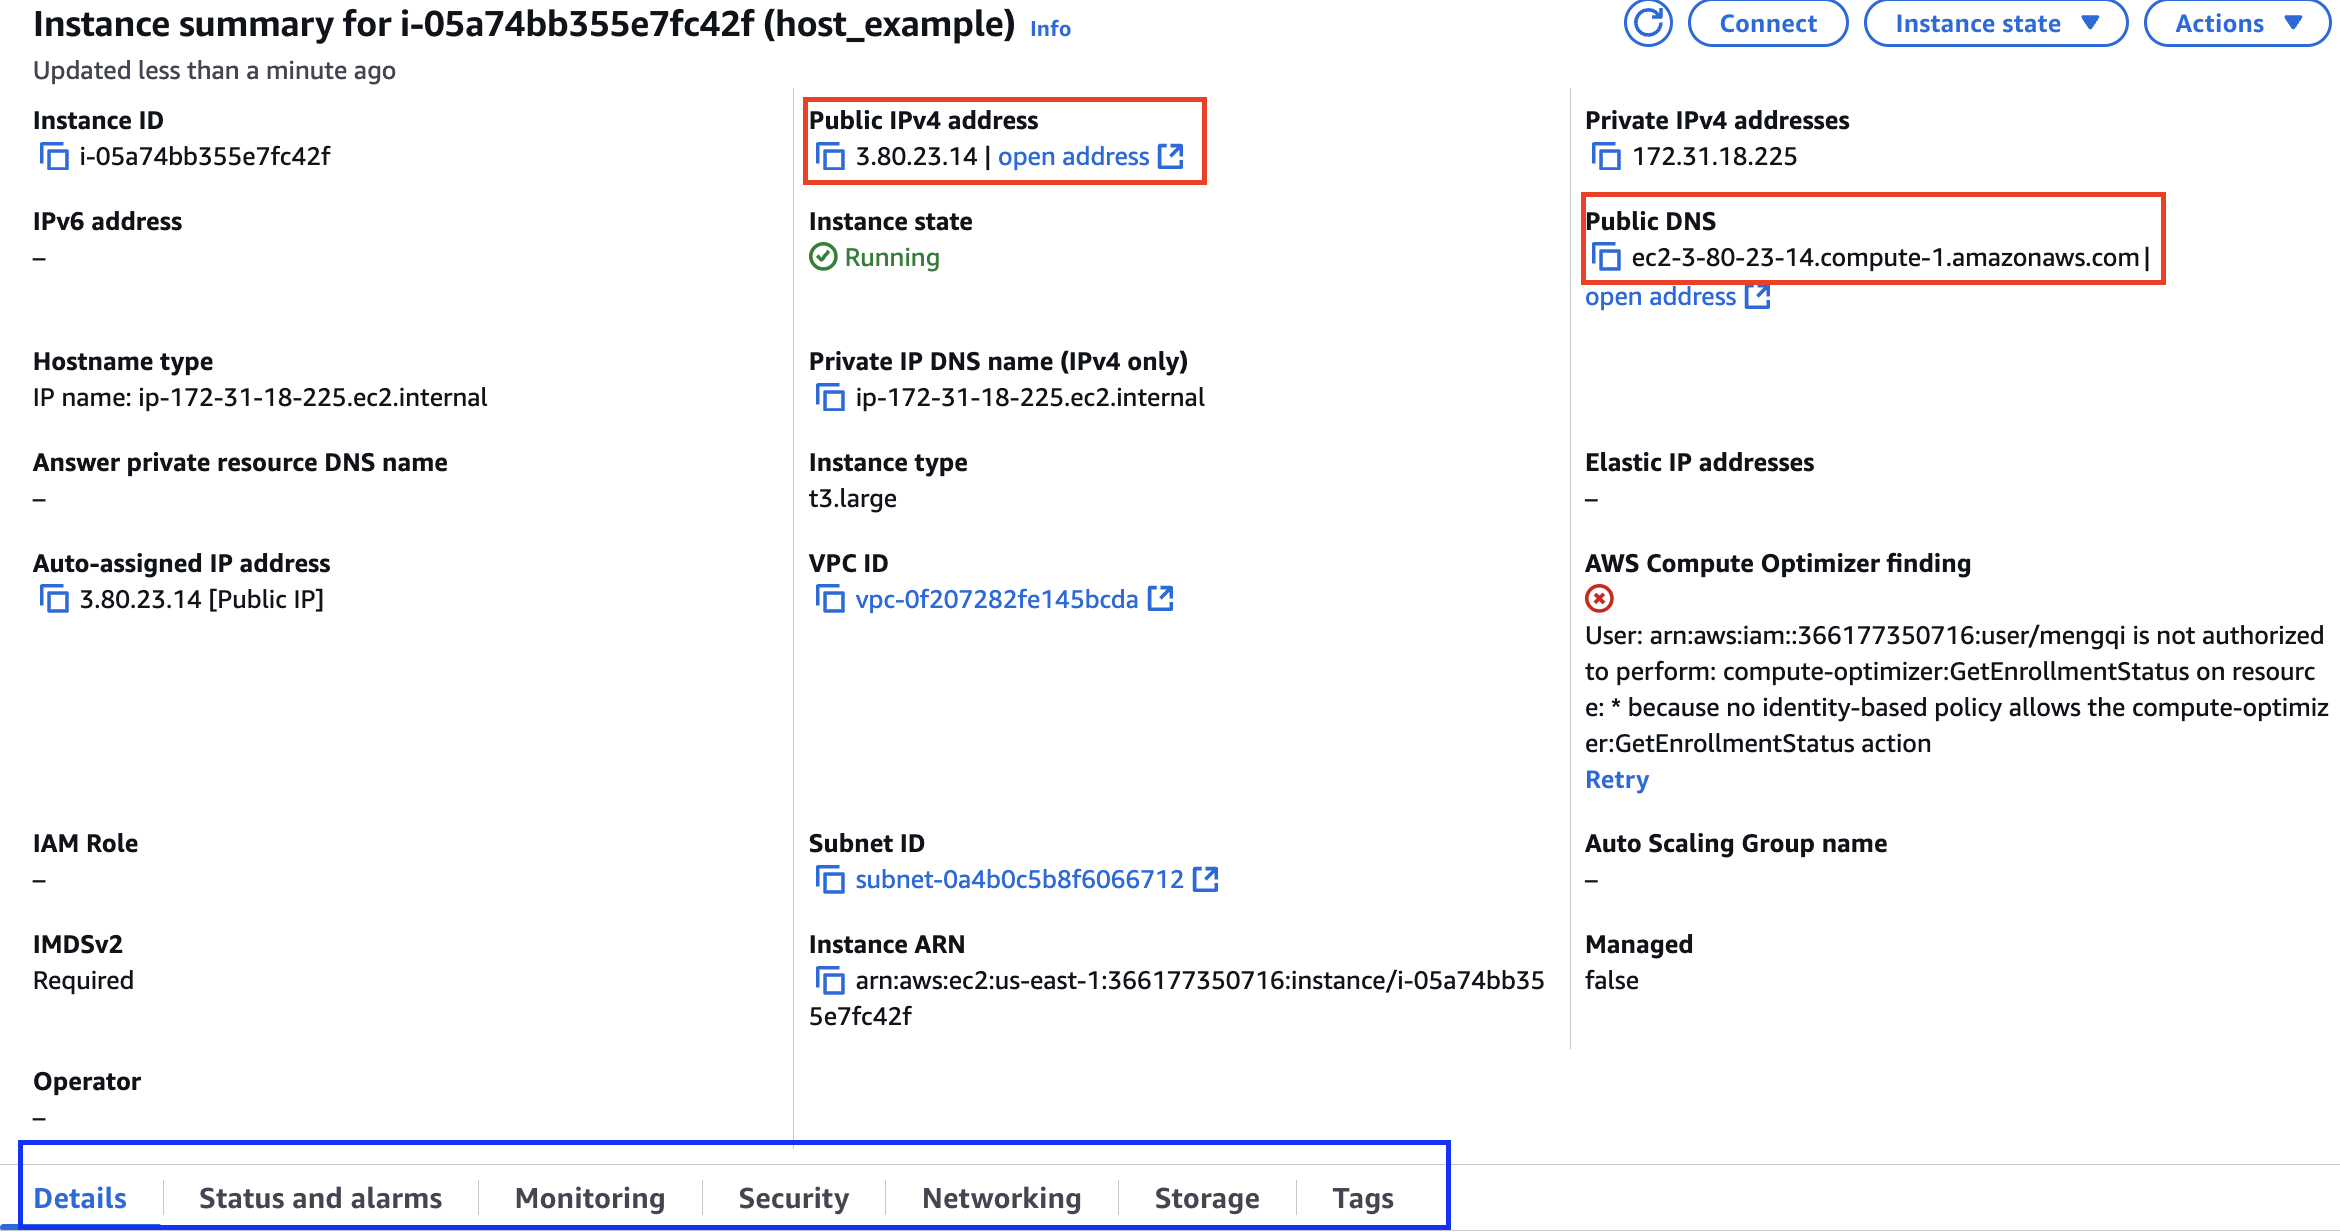Open the Actions dropdown menu
The image size is (2340, 1232).
coord(2236,23)
